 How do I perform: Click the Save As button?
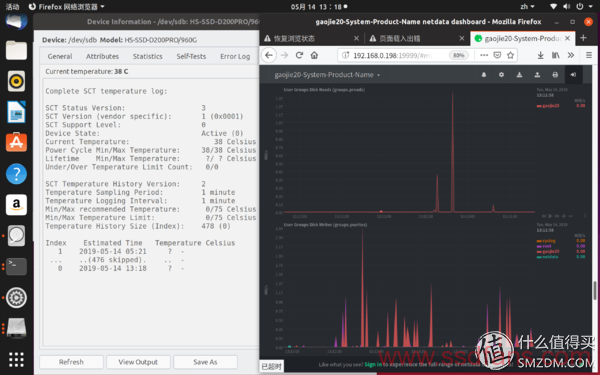pos(205,362)
